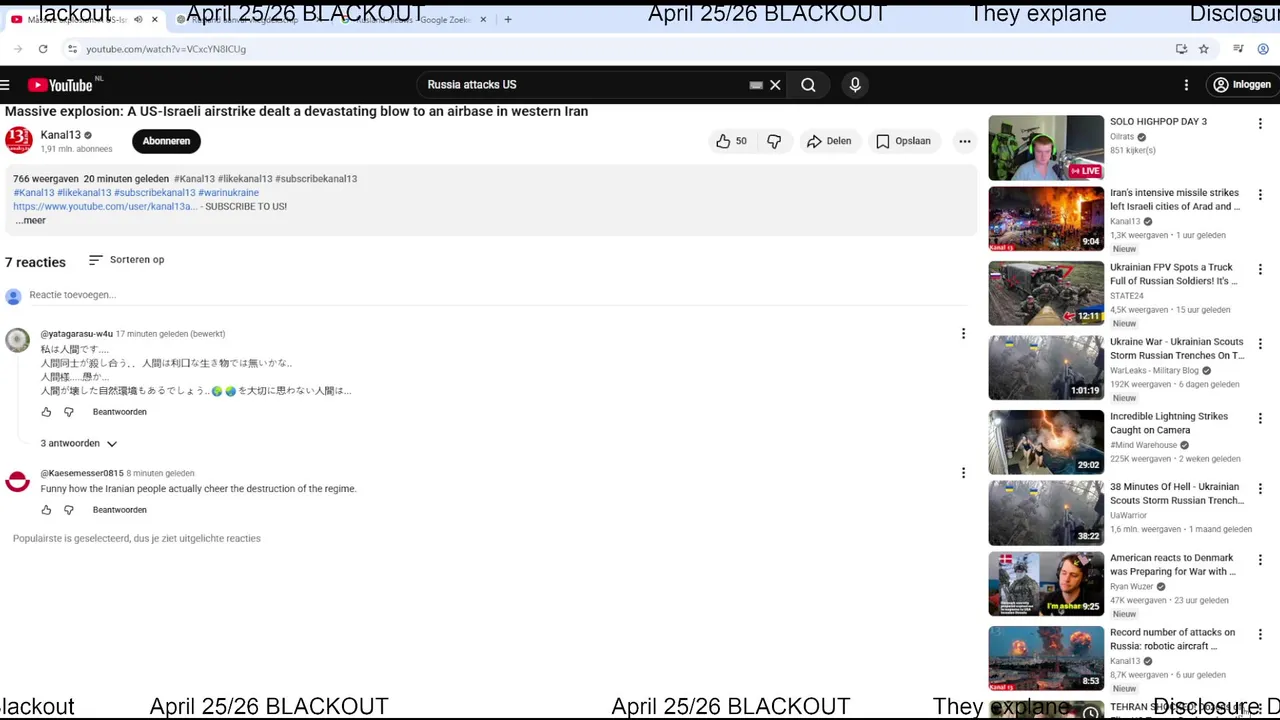Screen dimensions: 1280x720
Task: Subscribe using the Abonneren button
Action: click(x=166, y=141)
